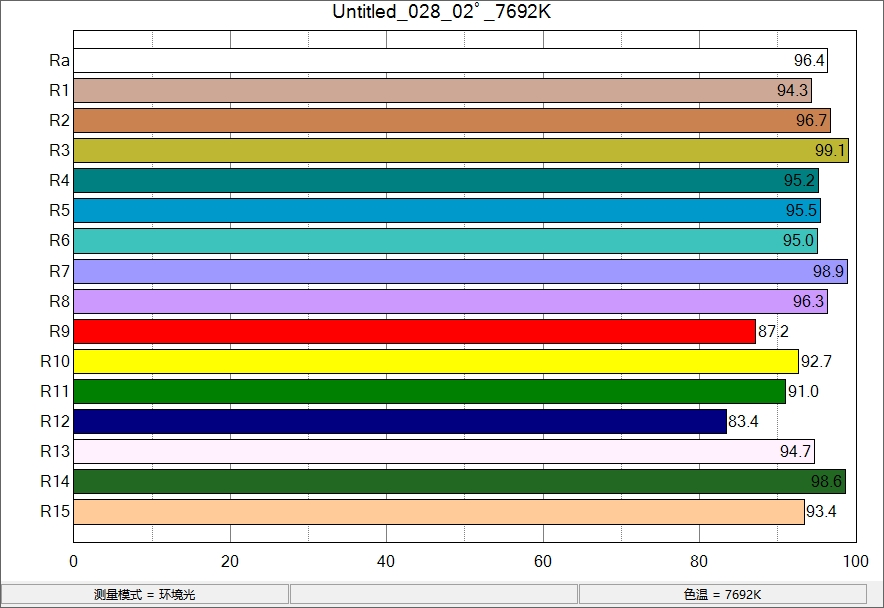Select the R7 periwinkle bar
The height and width of the screenshot is (608, 884).
(x=460, y=271)
